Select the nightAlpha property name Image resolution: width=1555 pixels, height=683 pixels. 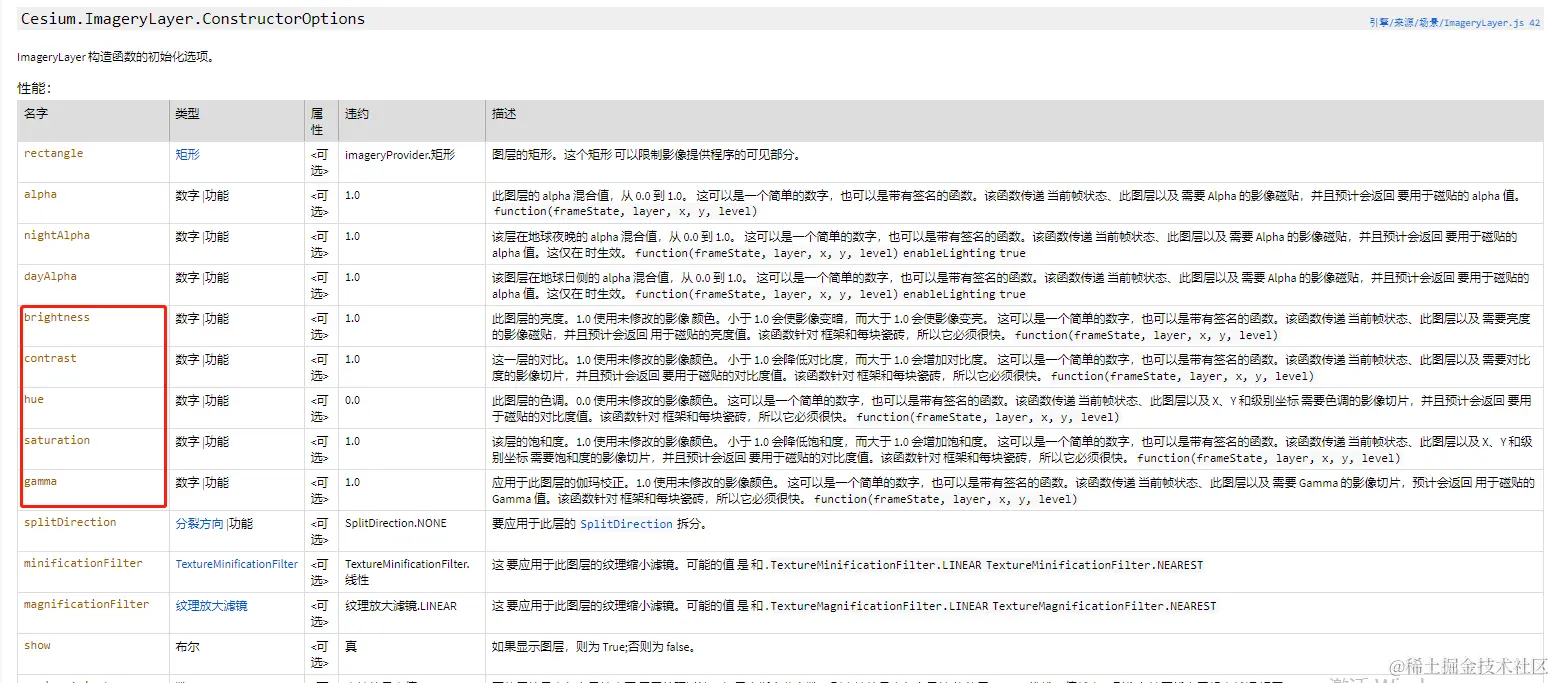pyautogui.click(x=57, y=236)
